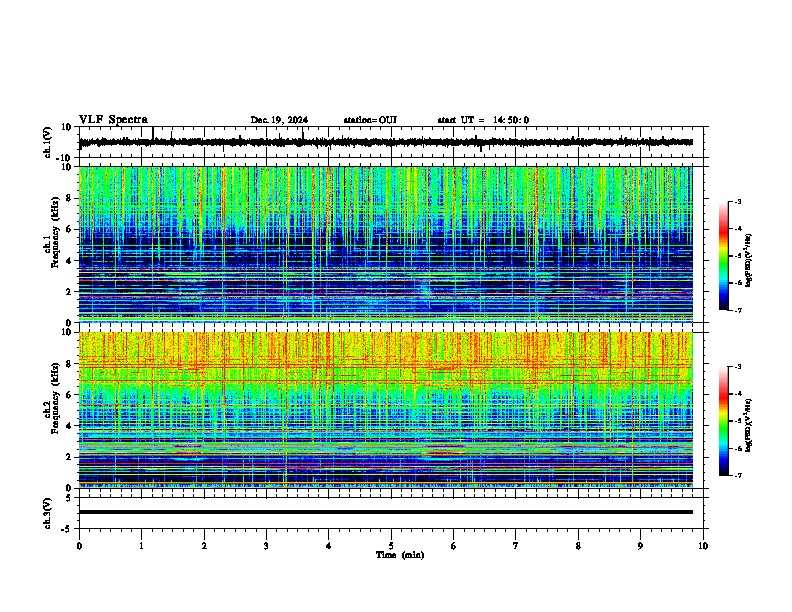Click time axis tick label '9'
The height and width of the screenshot is (612, 792).
click(x=640, y=546)
